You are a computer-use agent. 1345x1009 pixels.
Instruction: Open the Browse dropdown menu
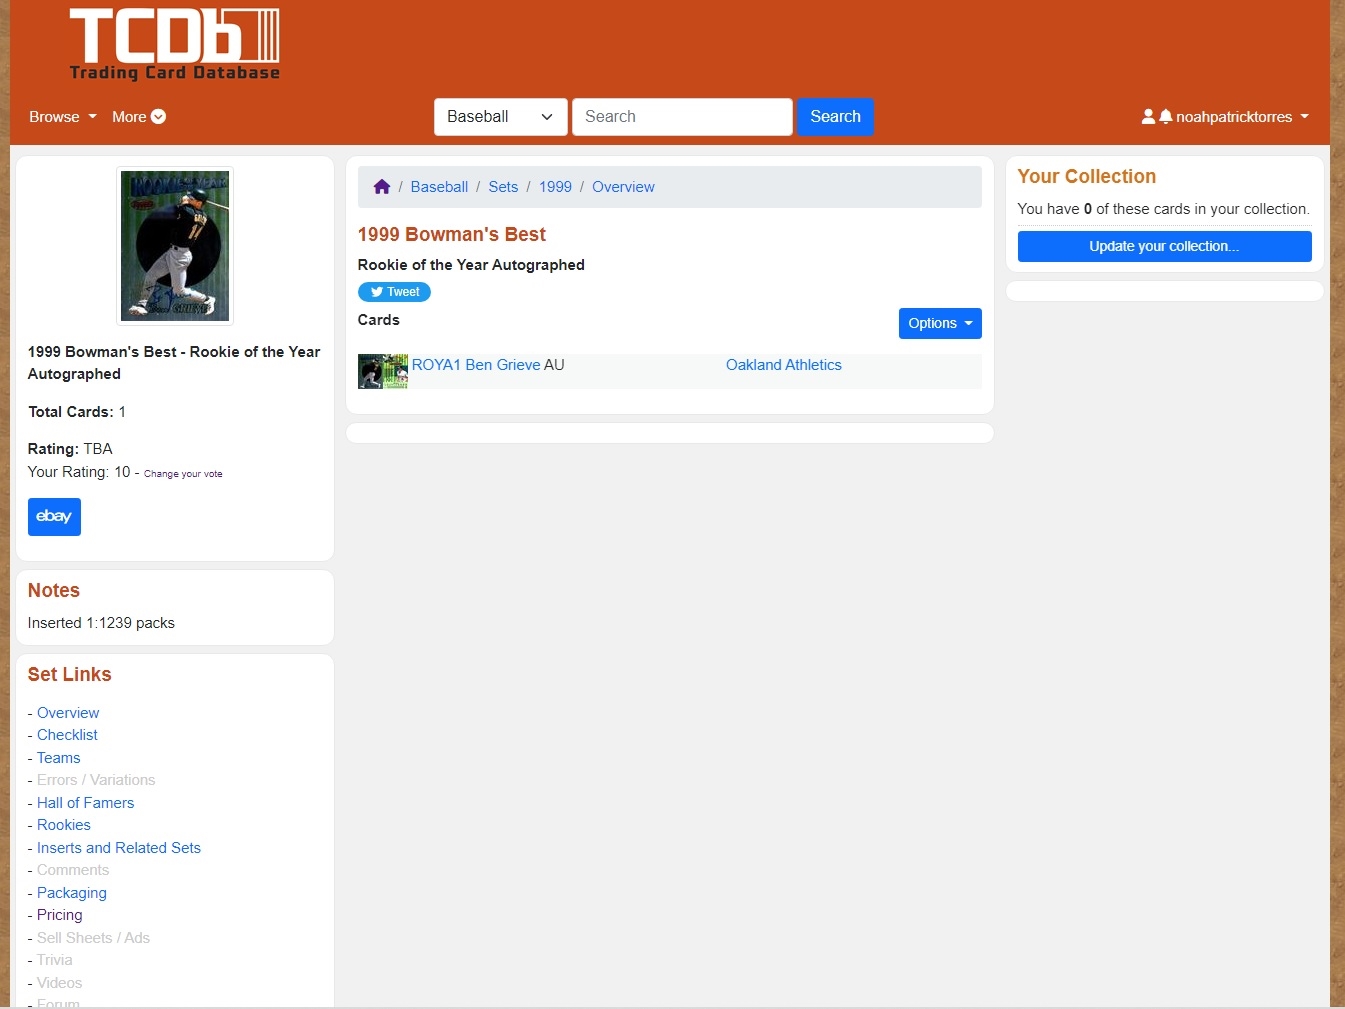(x=63, y=117)
